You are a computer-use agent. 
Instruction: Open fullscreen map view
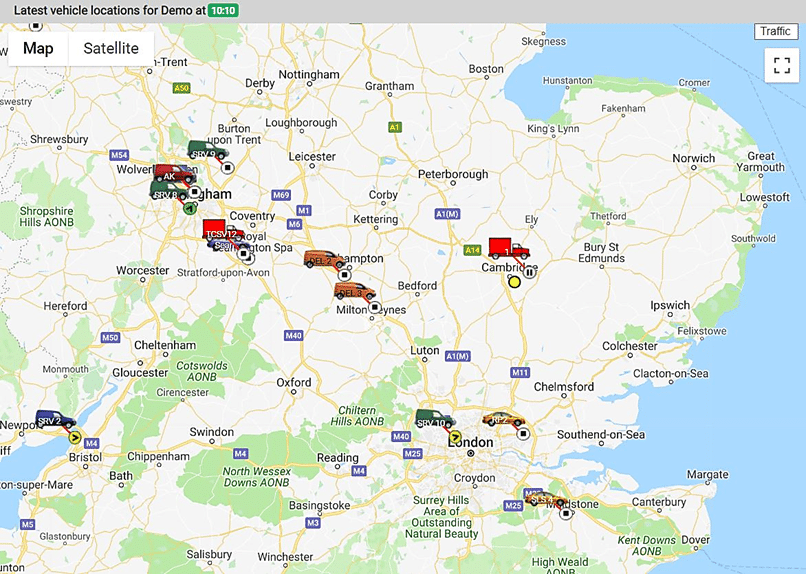point(782,65)
